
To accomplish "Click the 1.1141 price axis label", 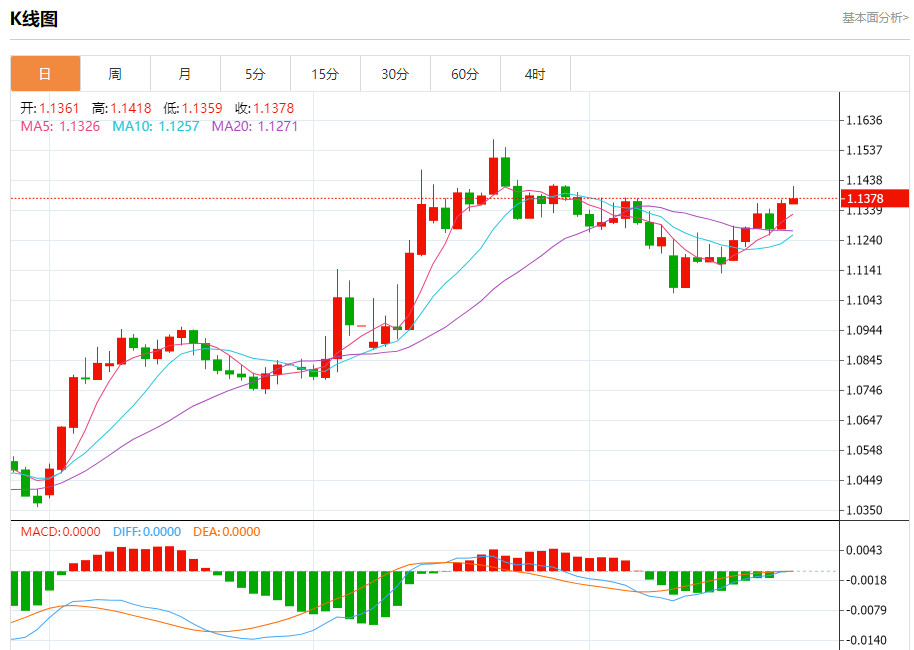I will click(864, 270).
